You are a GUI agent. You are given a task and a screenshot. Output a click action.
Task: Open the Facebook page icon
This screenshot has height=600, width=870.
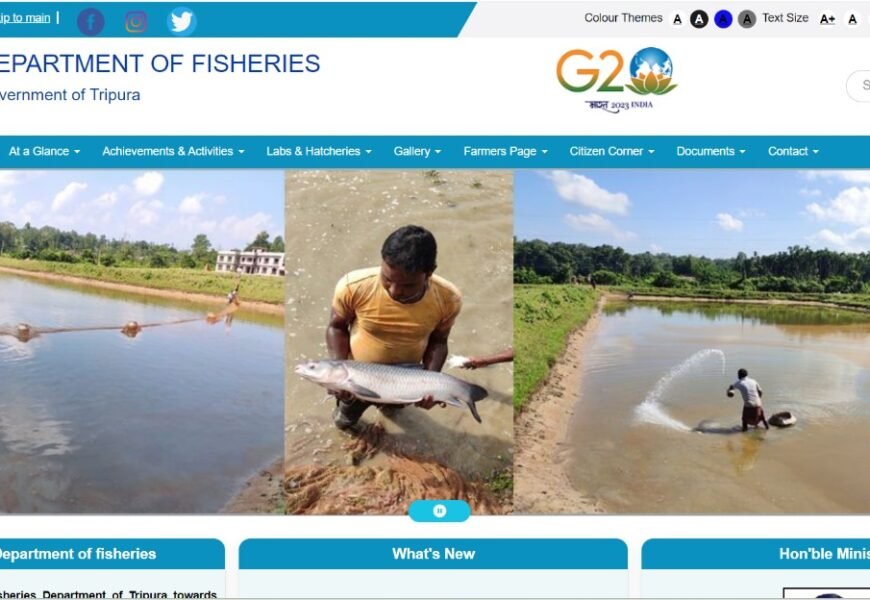point(90,22)
